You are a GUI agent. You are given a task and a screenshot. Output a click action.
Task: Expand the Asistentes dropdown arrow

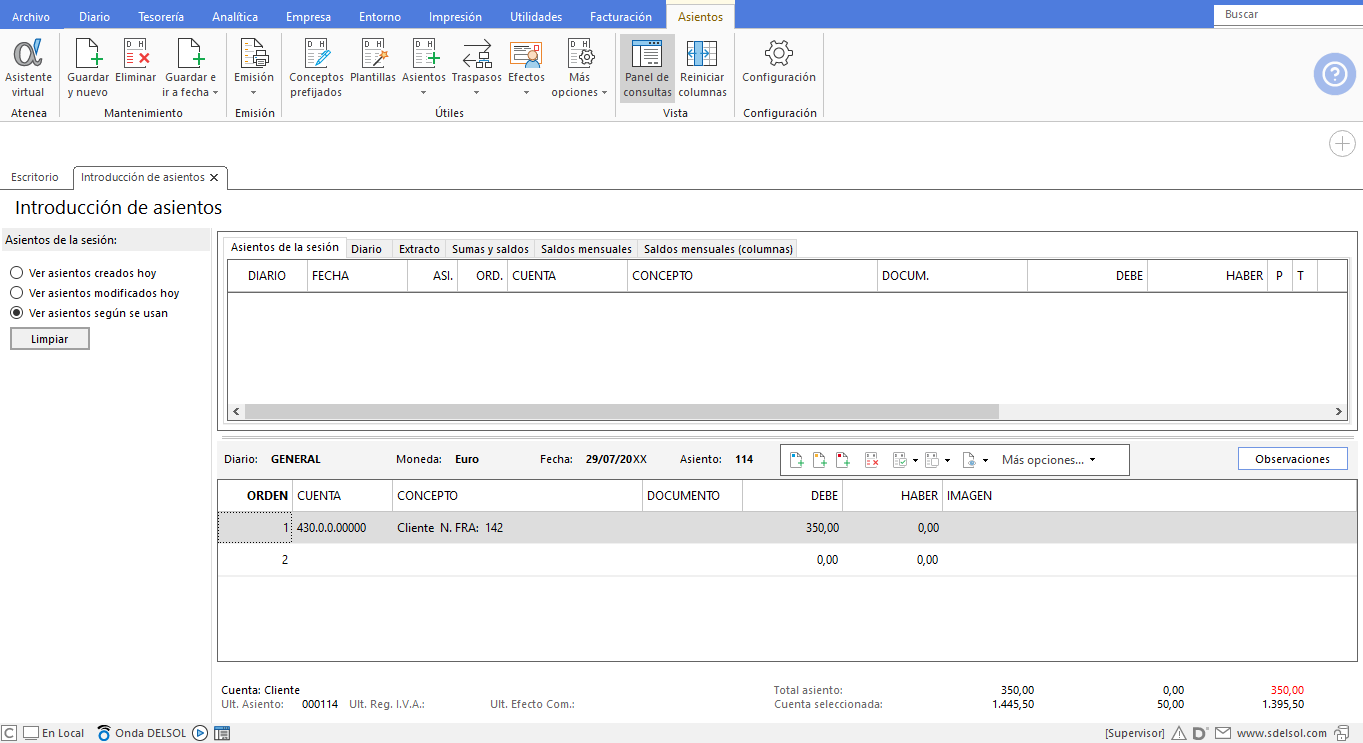click(424, 93)
